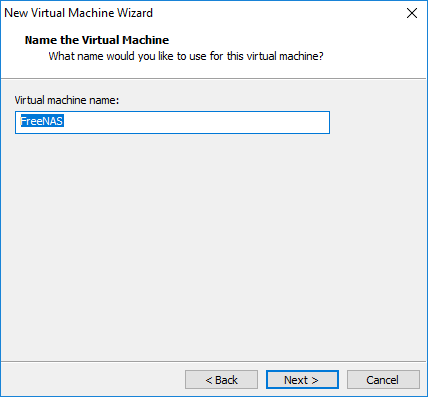Image resolution: width=428 pixels, height=397 pixels.
Task: Click the Next button
Action: pyautogui.click(x=302, y=380)
